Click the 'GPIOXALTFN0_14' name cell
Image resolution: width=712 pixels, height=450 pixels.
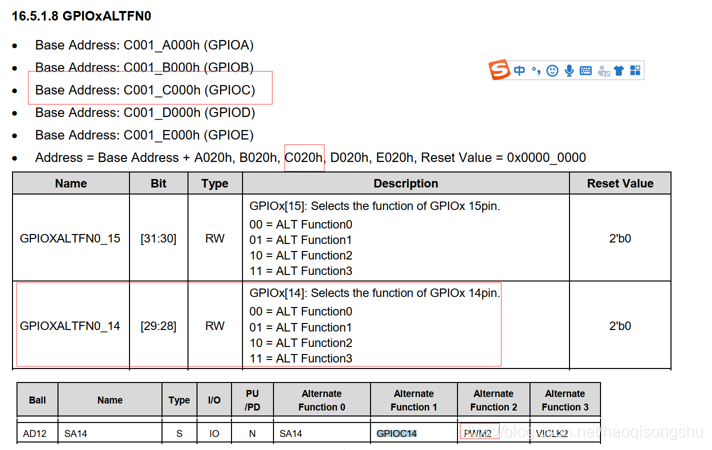[70, 326]
